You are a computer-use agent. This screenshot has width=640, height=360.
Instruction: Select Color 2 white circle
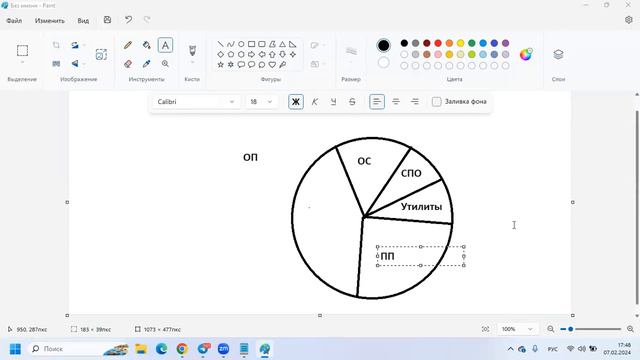pyautogui.click(x=383, y=63)
